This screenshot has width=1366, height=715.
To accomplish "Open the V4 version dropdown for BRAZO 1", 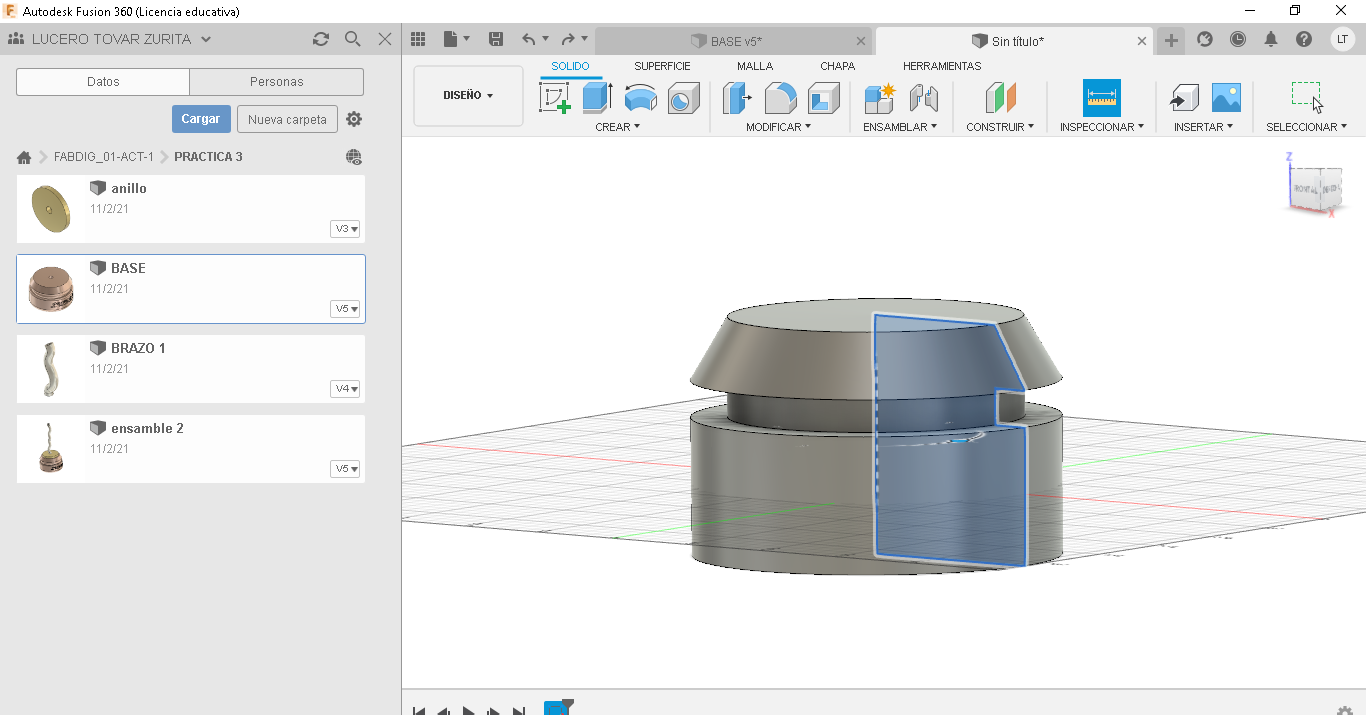I will (x=345, y=389).
